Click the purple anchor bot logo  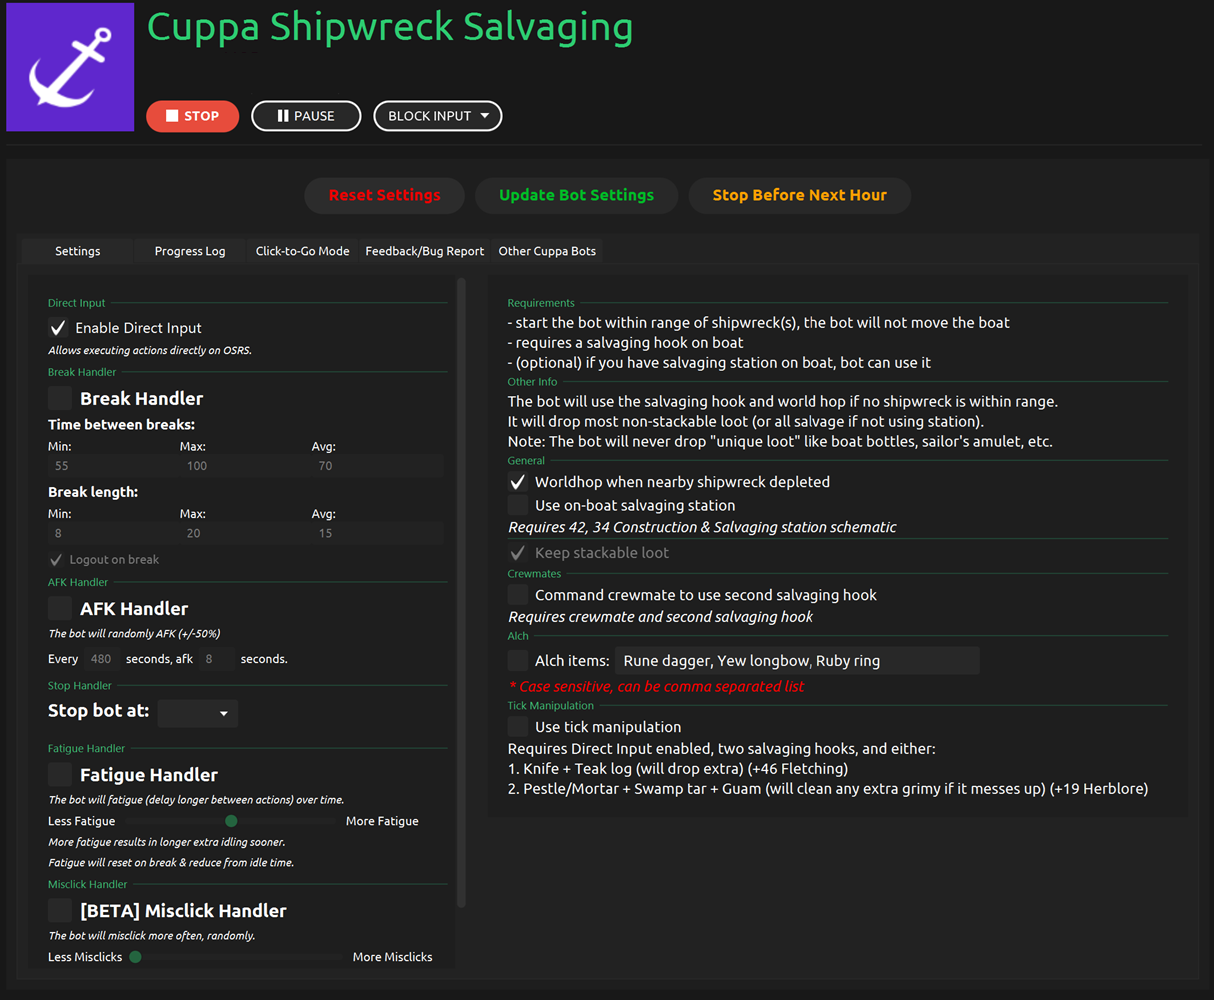point(70,67)
